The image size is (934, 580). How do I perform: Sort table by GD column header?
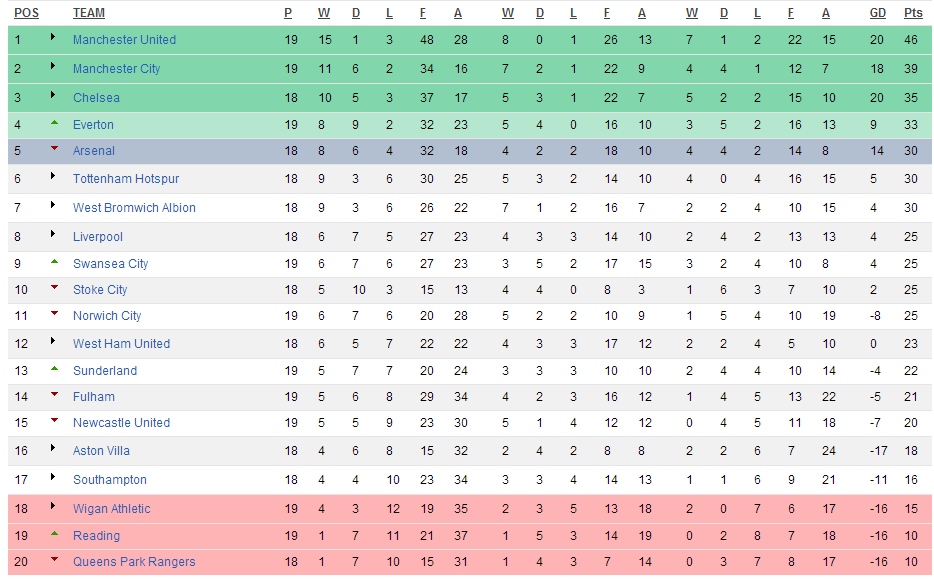click(x=877, y=13)
